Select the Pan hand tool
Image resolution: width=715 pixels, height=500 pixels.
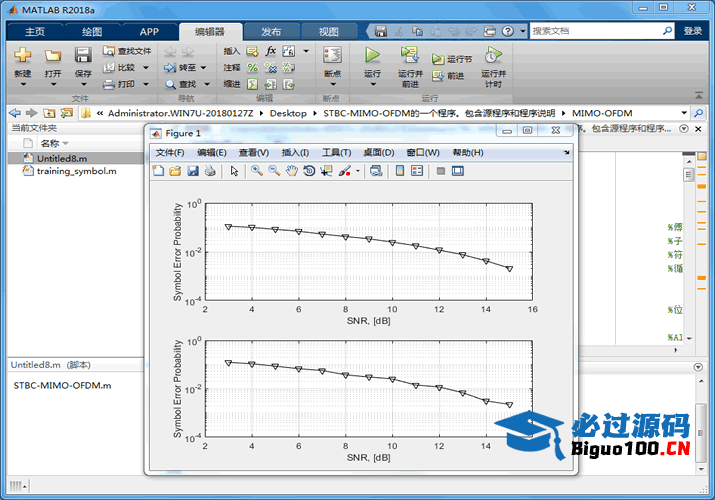[291, 171]
